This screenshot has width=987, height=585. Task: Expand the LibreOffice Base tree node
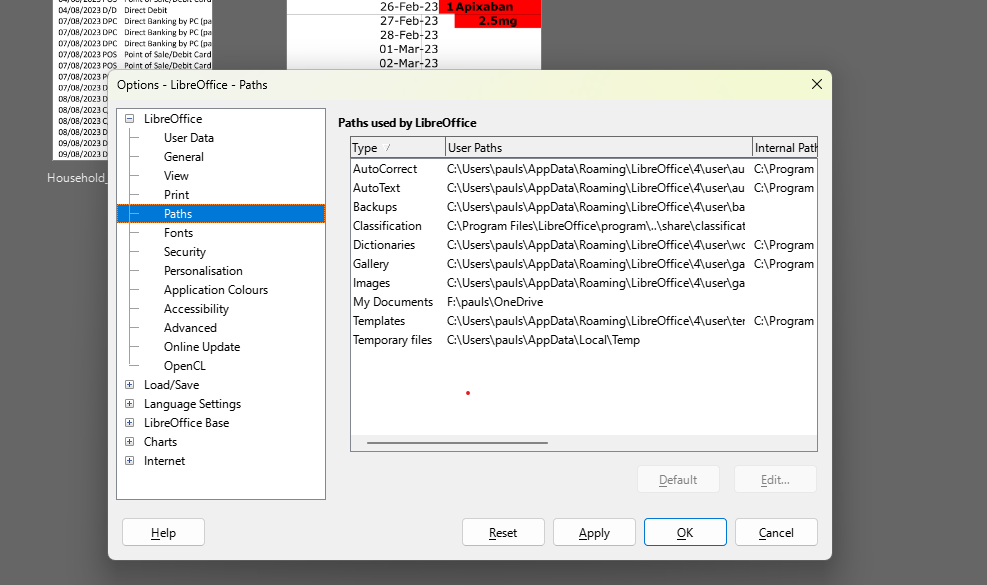point(130,423)
